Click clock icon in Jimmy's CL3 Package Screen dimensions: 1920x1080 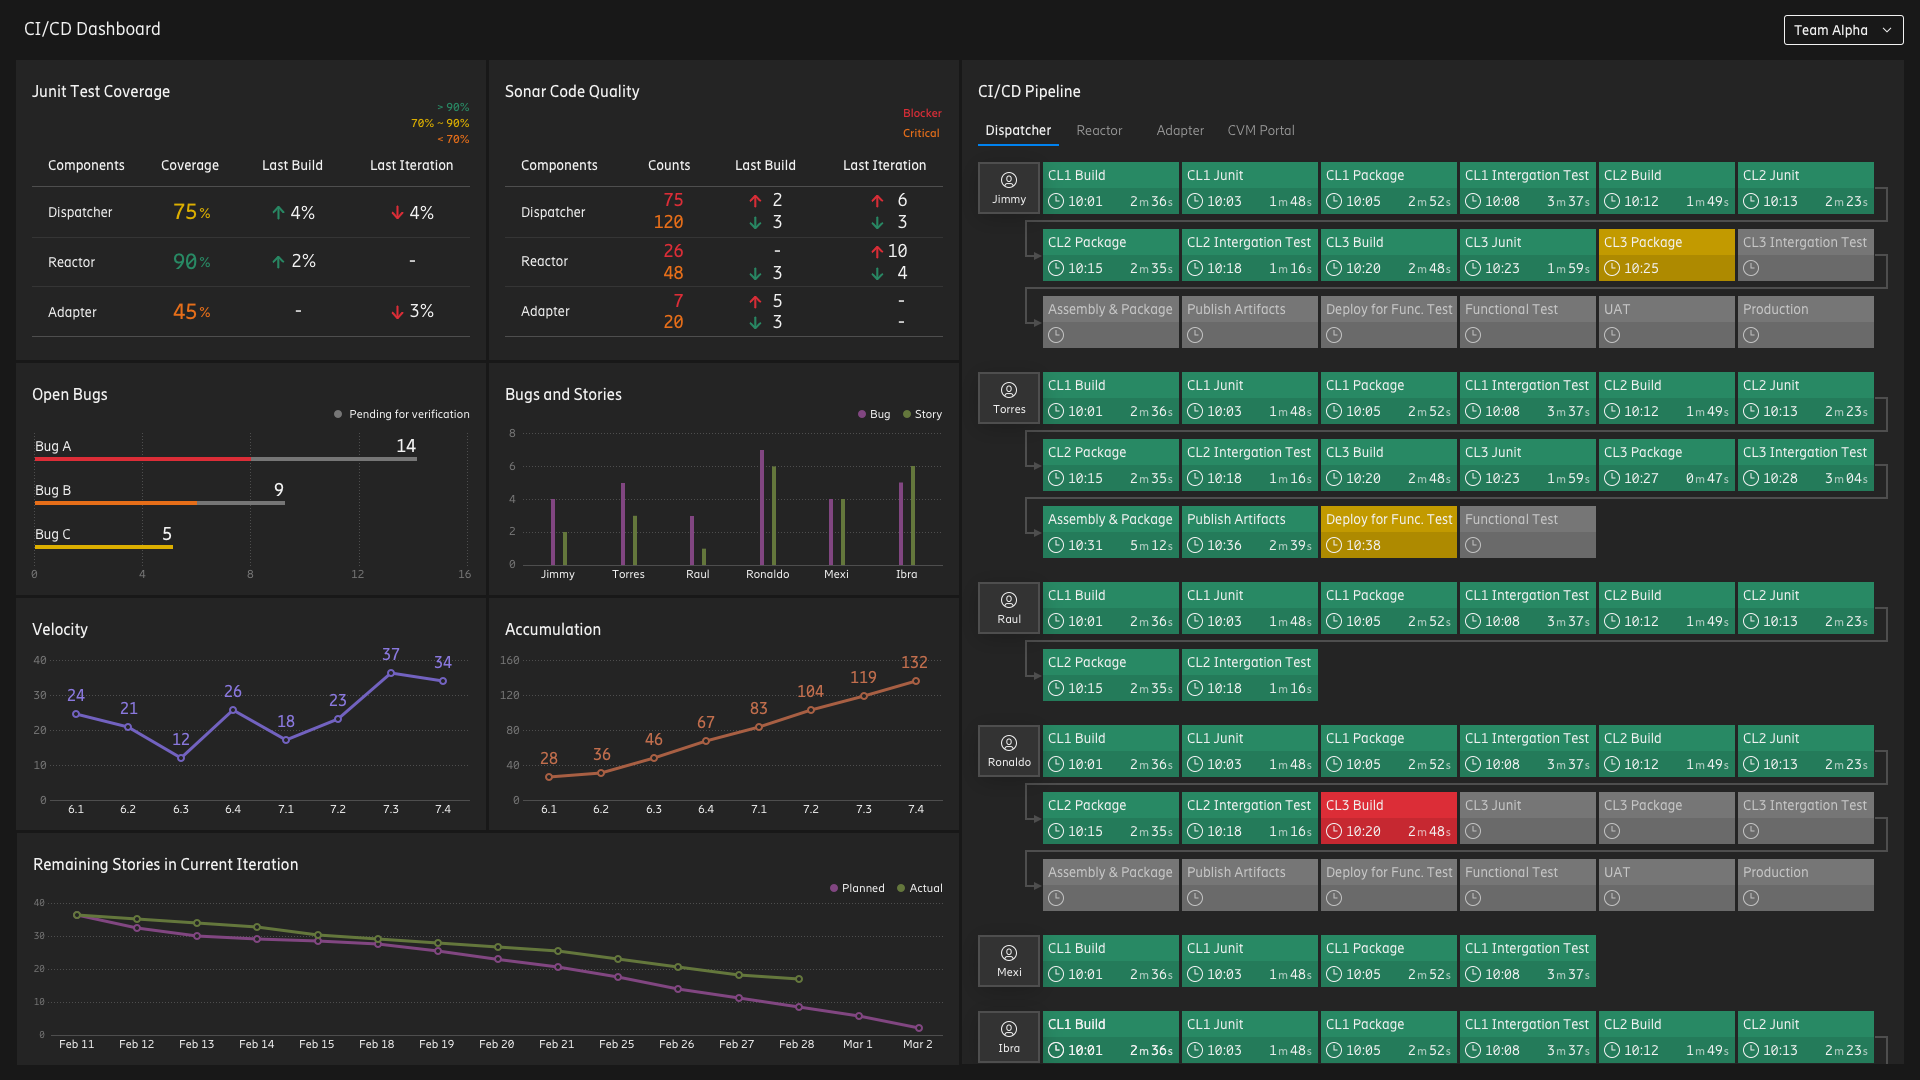tap(1612, 268)
